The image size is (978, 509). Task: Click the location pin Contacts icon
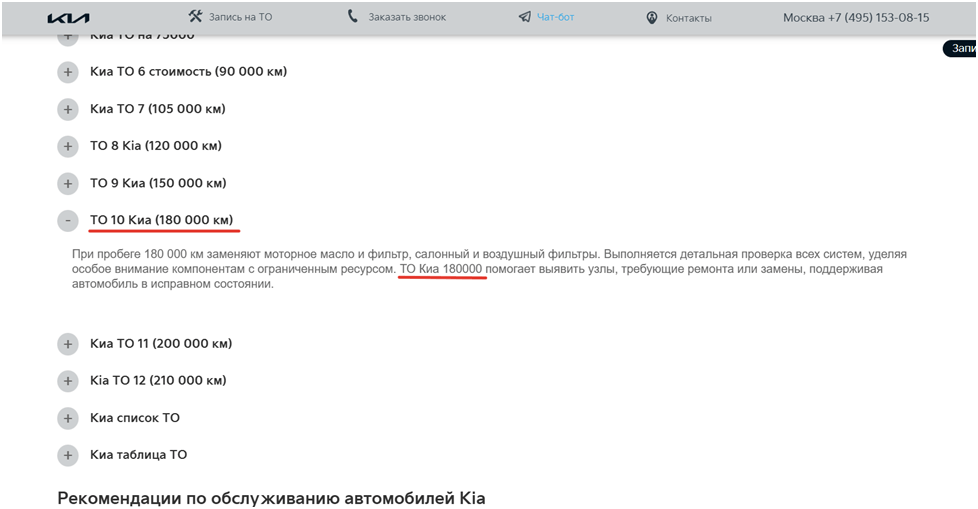pos(652,17)
